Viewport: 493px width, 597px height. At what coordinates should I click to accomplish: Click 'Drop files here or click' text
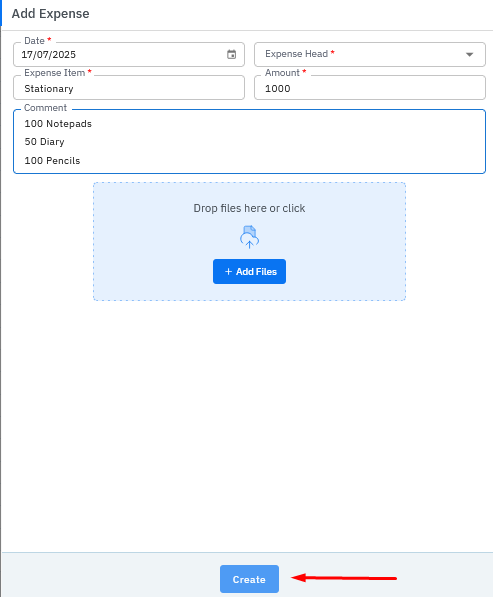[x=249, y=208]
